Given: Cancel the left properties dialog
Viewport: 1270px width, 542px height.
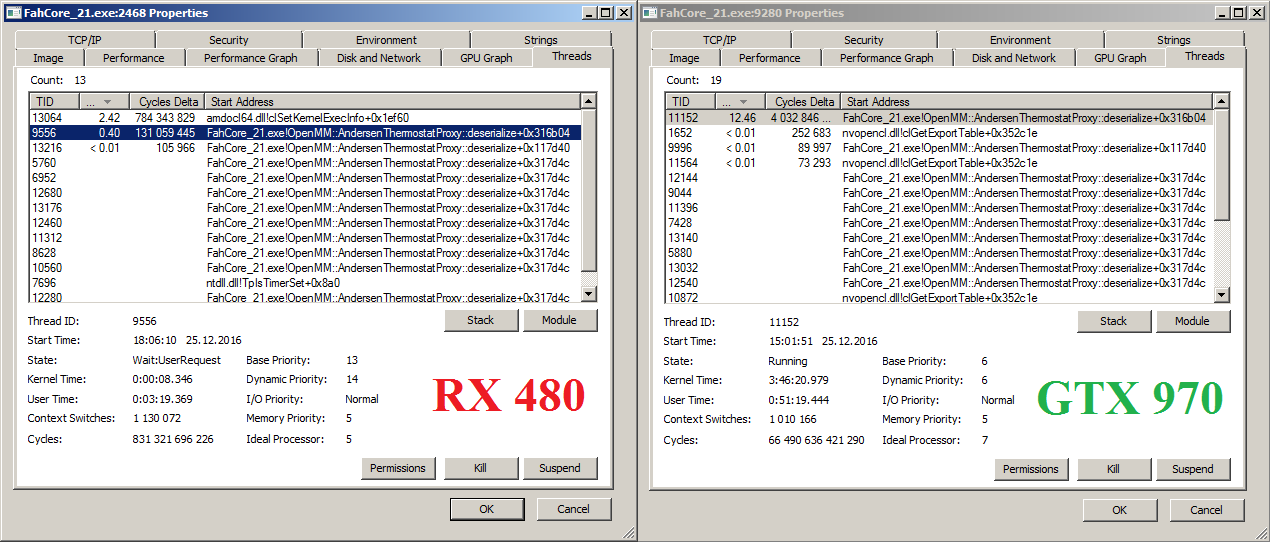Looking at the screenshot, I should (573, 509).
